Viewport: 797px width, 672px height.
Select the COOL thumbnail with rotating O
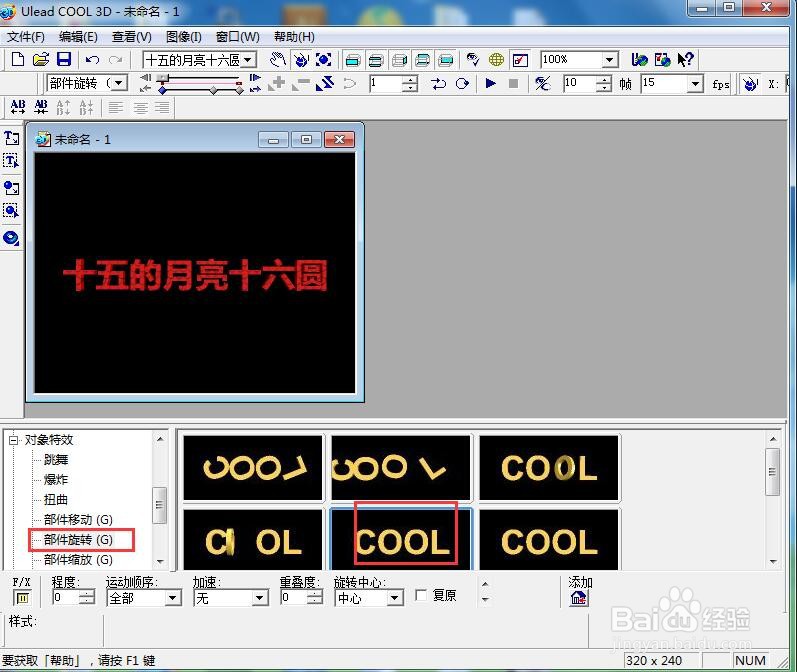pos(548,468)
